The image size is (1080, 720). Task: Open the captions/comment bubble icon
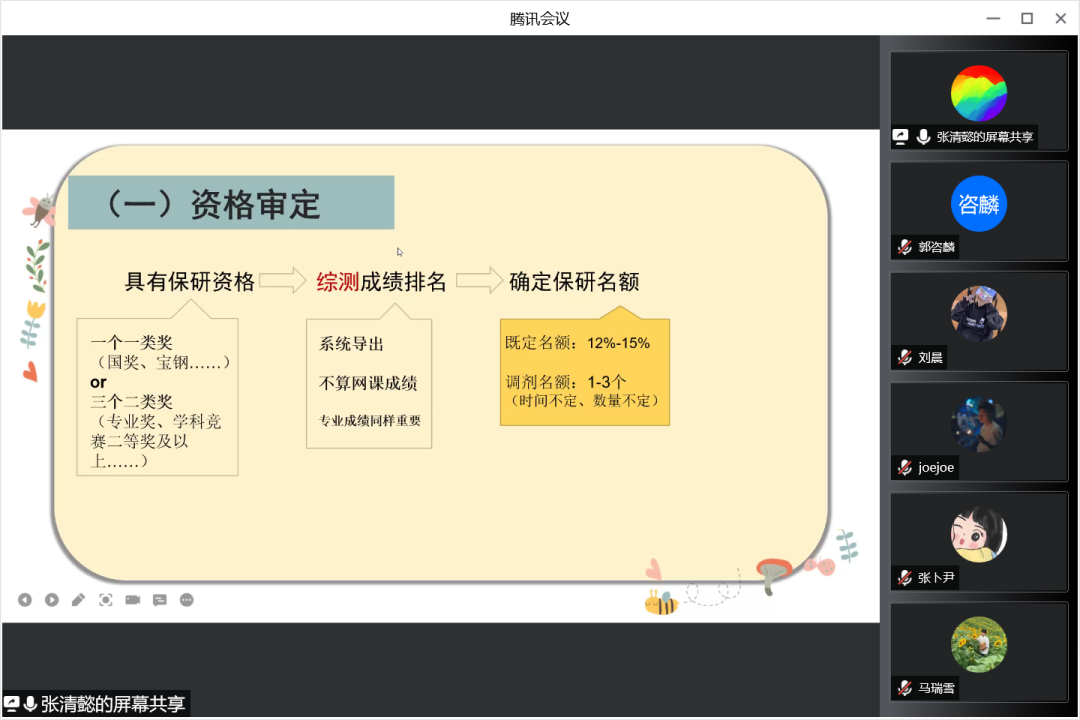click(x=160, y=600)
